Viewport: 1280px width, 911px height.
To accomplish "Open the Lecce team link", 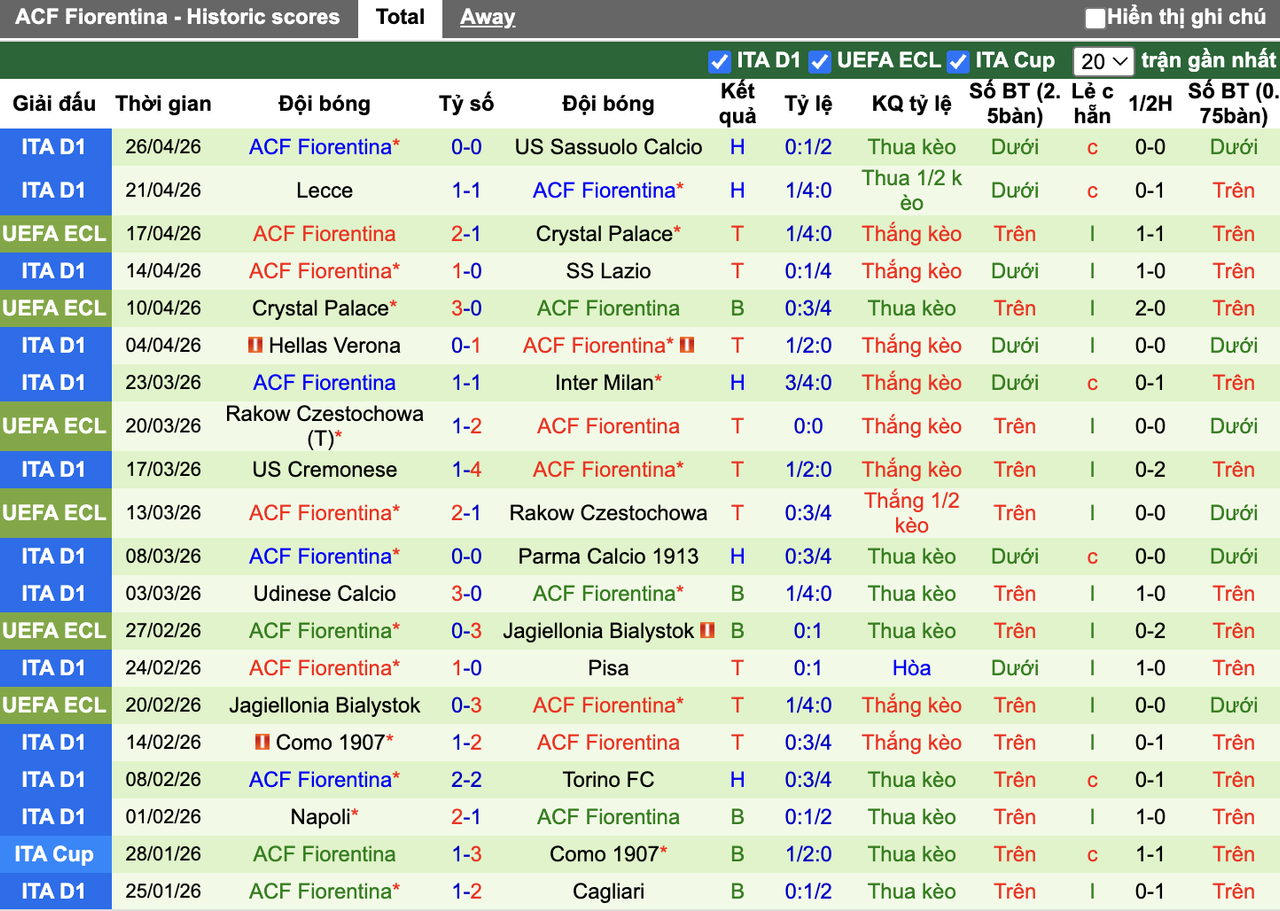I will (x=325, y=190).
